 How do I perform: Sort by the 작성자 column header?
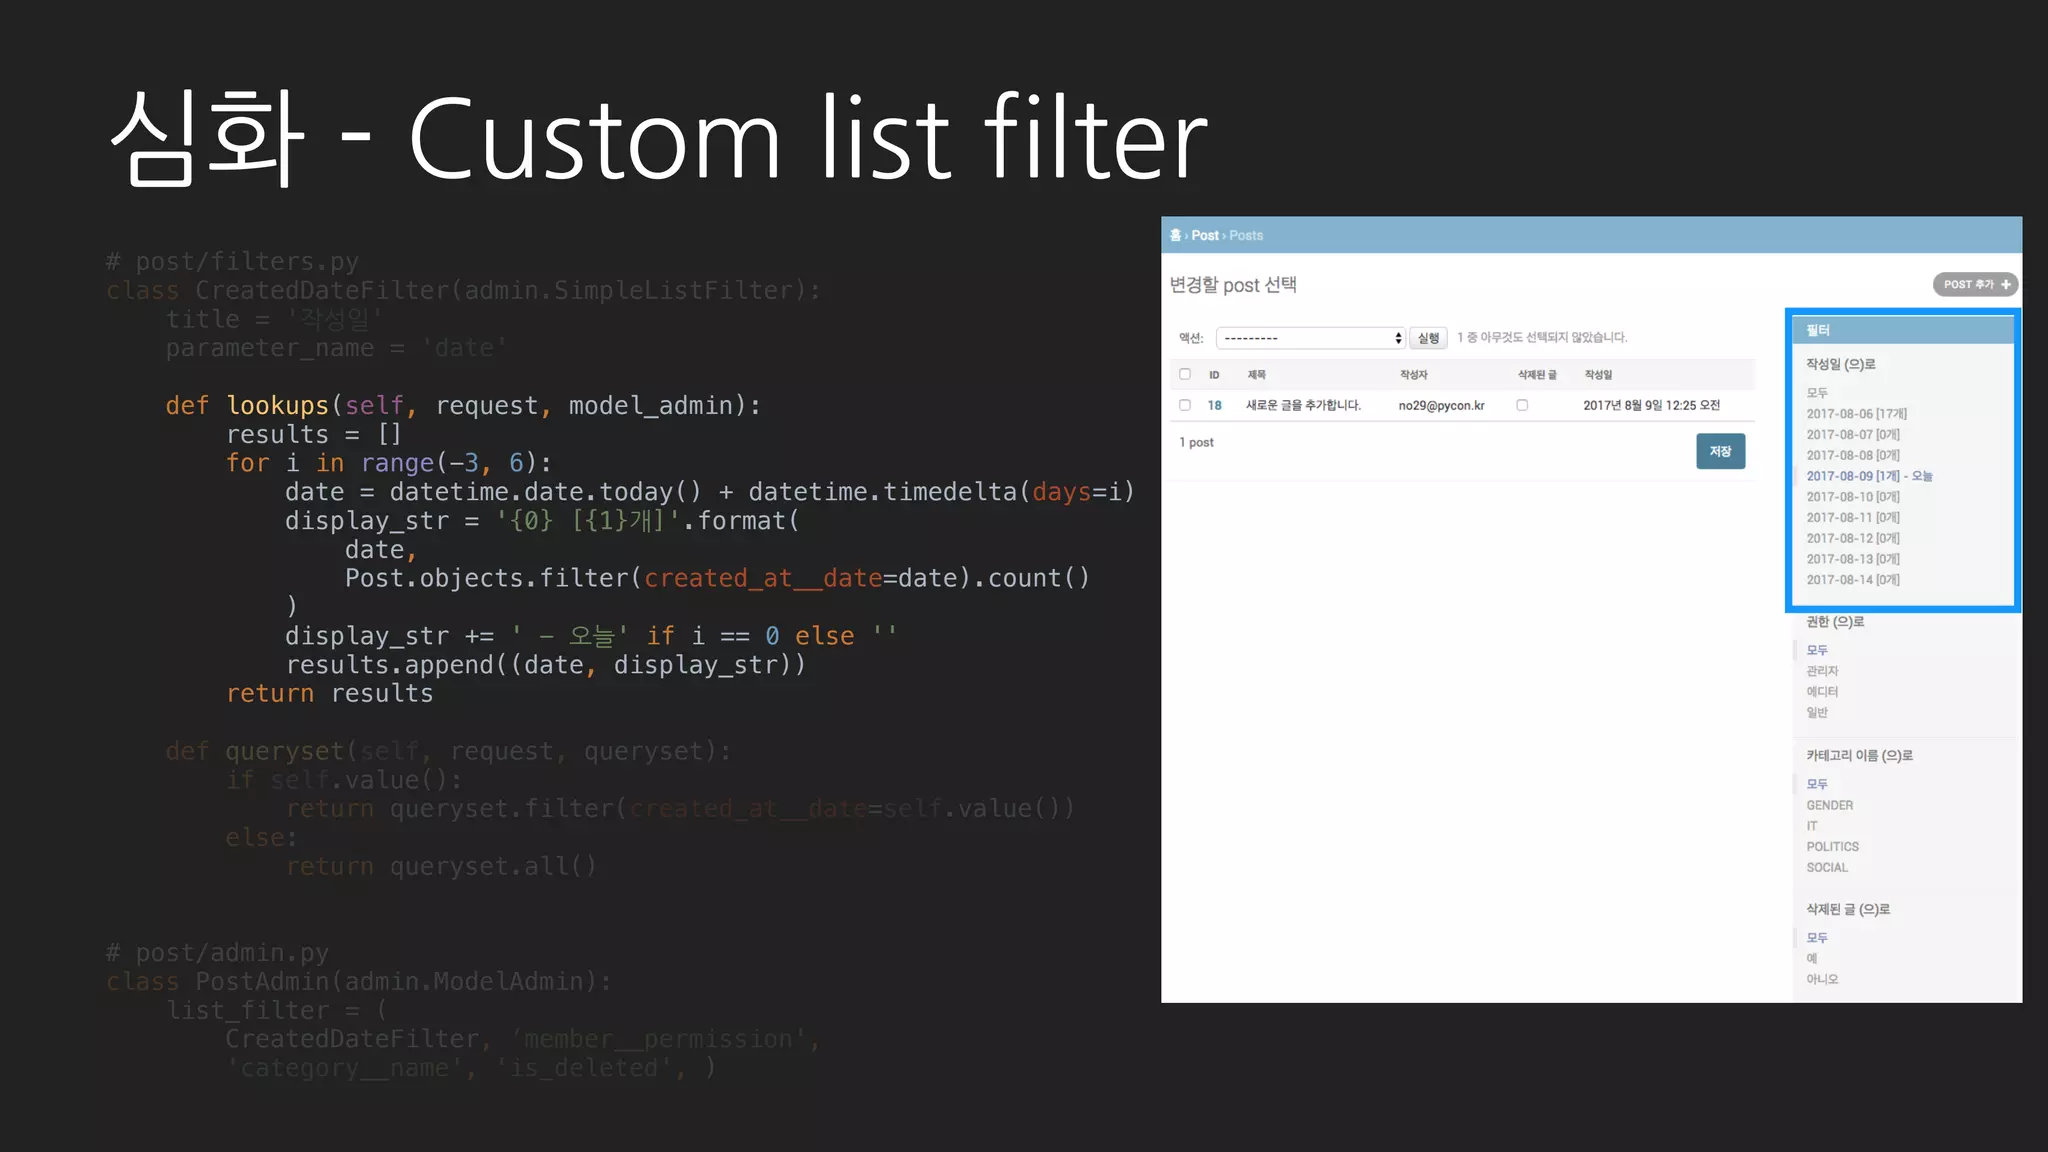pos(1413,375)
